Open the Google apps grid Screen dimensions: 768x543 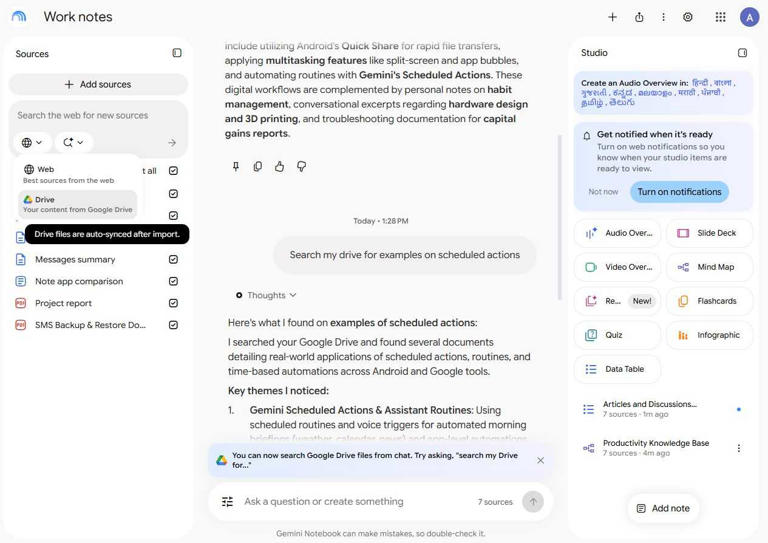720,17
